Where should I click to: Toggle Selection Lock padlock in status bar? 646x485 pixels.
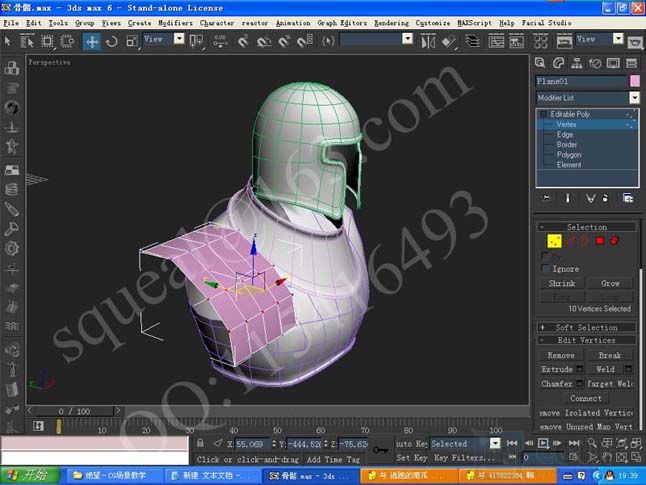click(200, 443)
